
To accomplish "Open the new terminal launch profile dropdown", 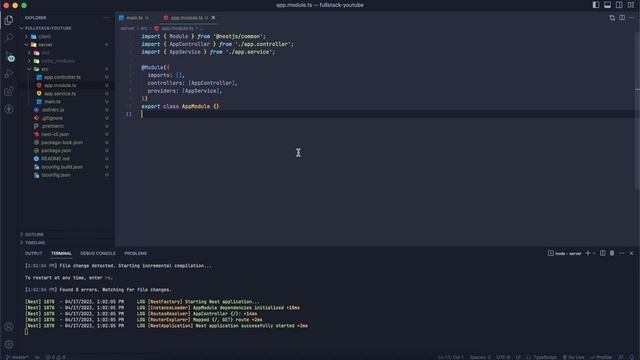I will (594, 253).
